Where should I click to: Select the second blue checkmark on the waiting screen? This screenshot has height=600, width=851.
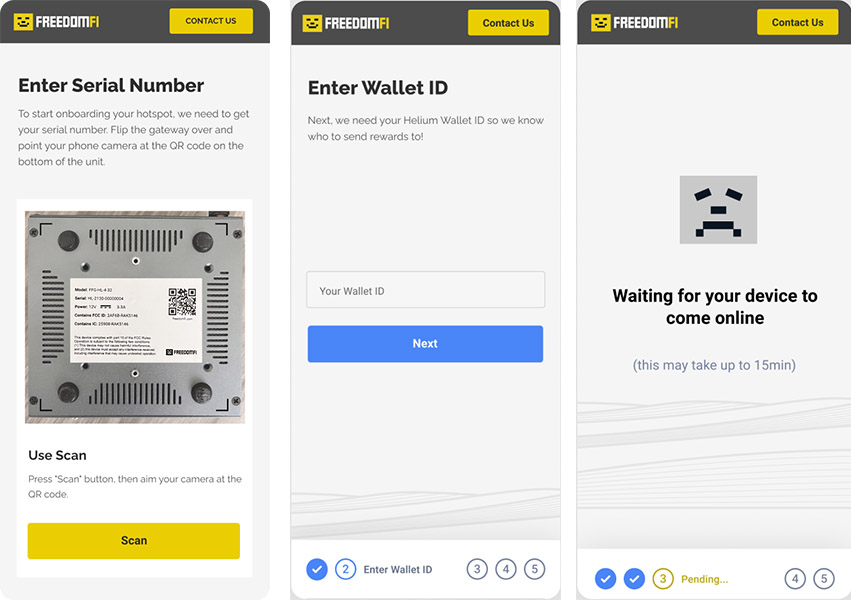pyautogui.click(x=634, y=579)
